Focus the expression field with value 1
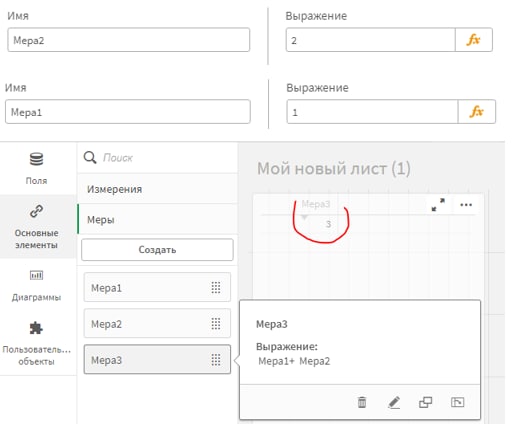This screenshot has width=513, height=430. point(372,112)
